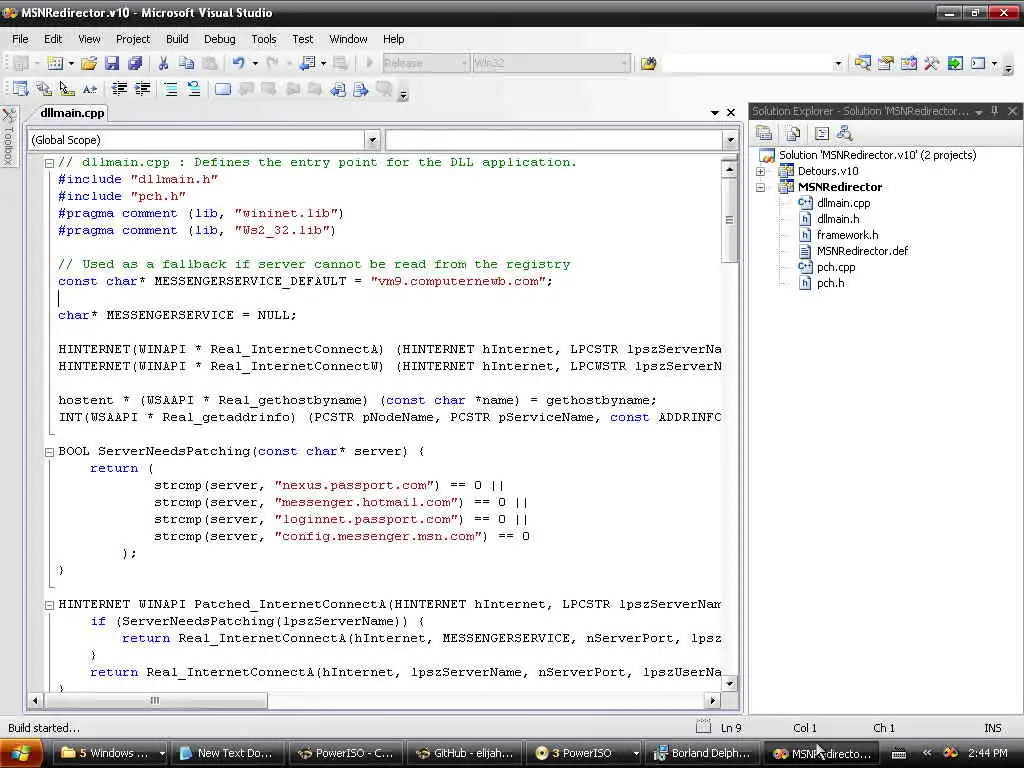Click the editor vertical scrollbar thumb
1024x768 pixels.
(x=729, y=221)
